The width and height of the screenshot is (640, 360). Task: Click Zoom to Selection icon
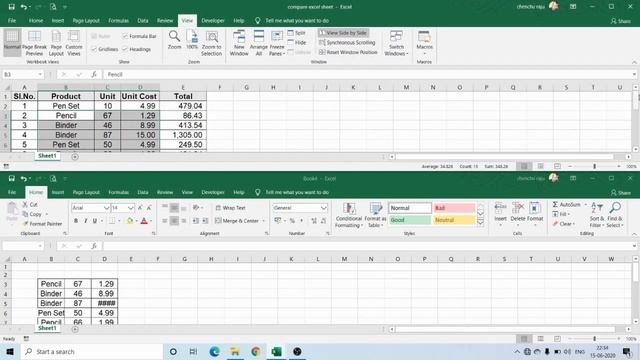211,37
